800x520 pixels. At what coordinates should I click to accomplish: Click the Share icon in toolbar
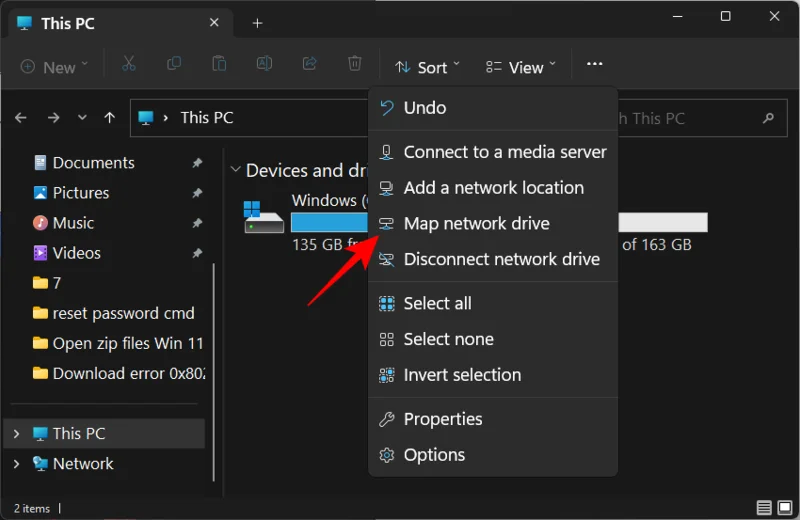point(309,64)
